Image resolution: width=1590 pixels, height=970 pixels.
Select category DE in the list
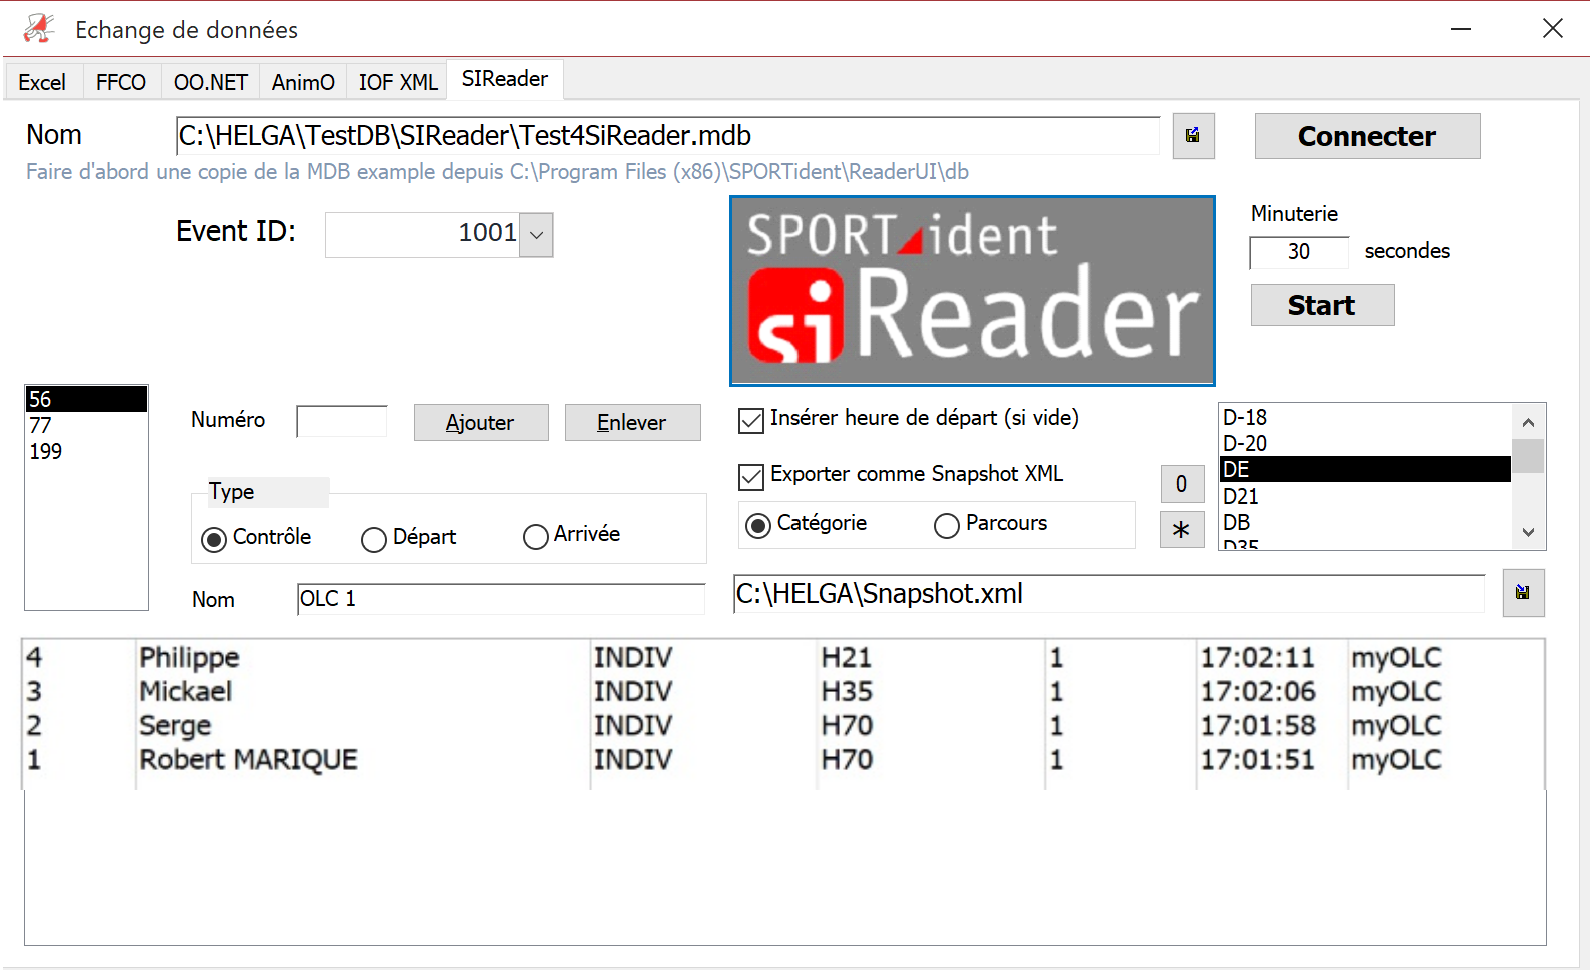click(1365, 470)
